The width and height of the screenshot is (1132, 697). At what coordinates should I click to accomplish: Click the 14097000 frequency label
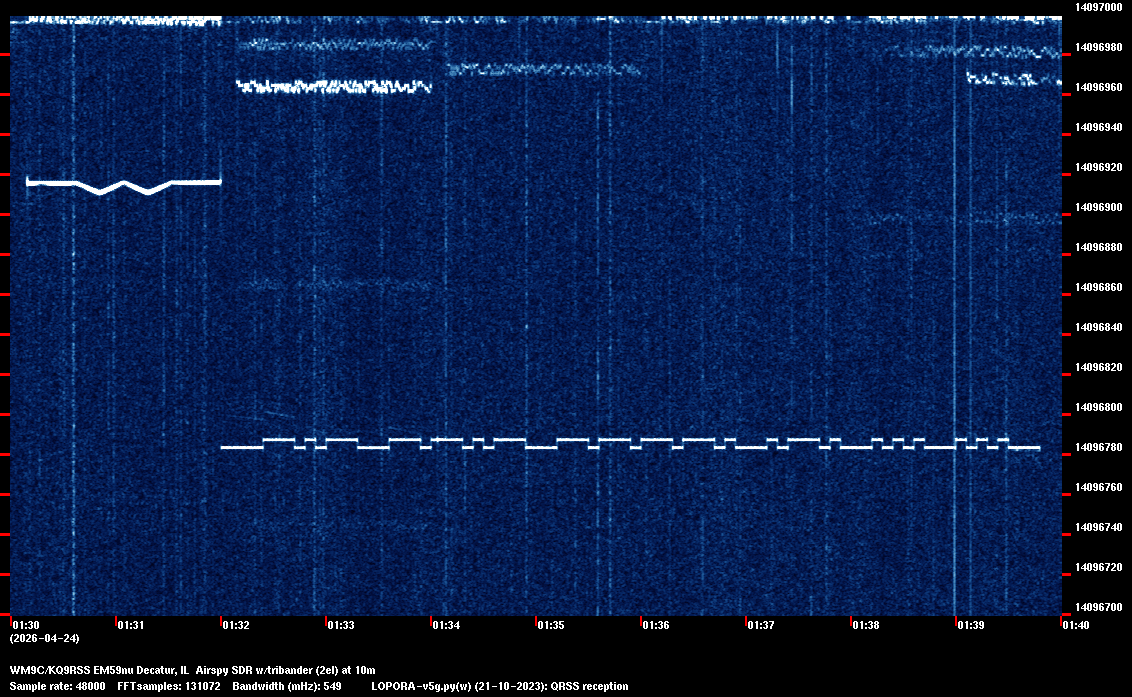click(x=1099, y=7)
